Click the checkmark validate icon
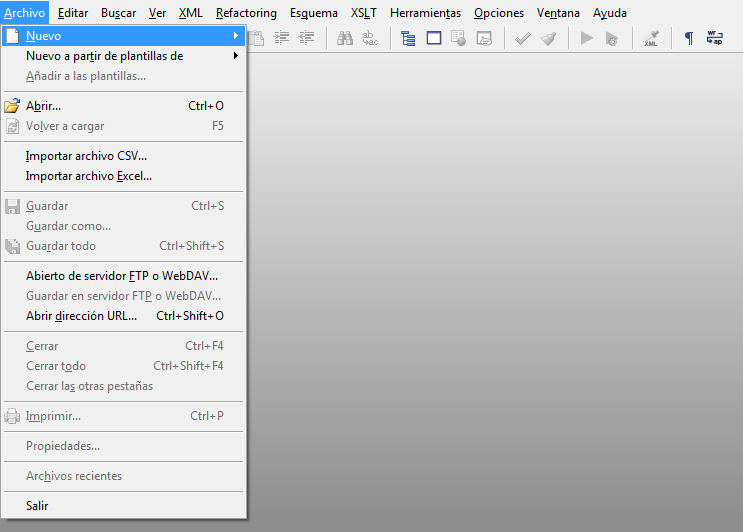The width and height of the screenshot is (743, 532). [x=523, y=38]
